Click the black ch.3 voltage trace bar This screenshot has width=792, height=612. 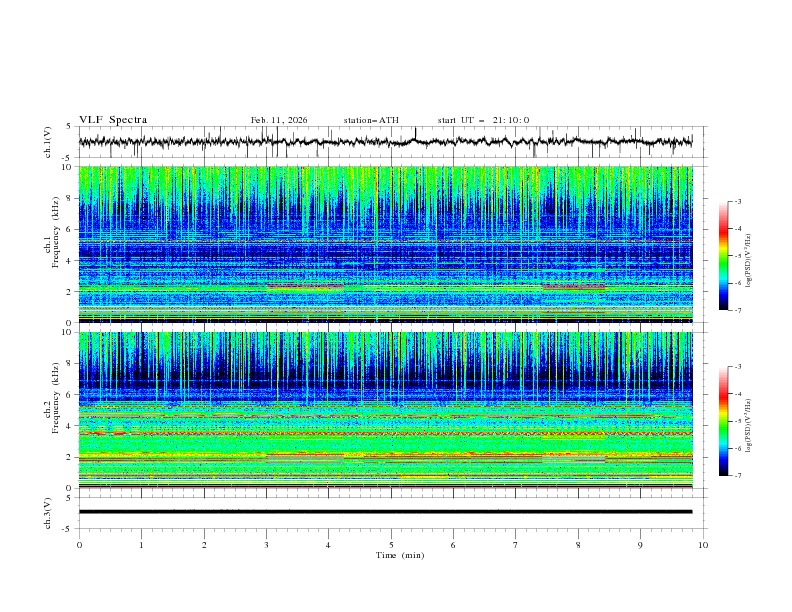coord(385,512)
